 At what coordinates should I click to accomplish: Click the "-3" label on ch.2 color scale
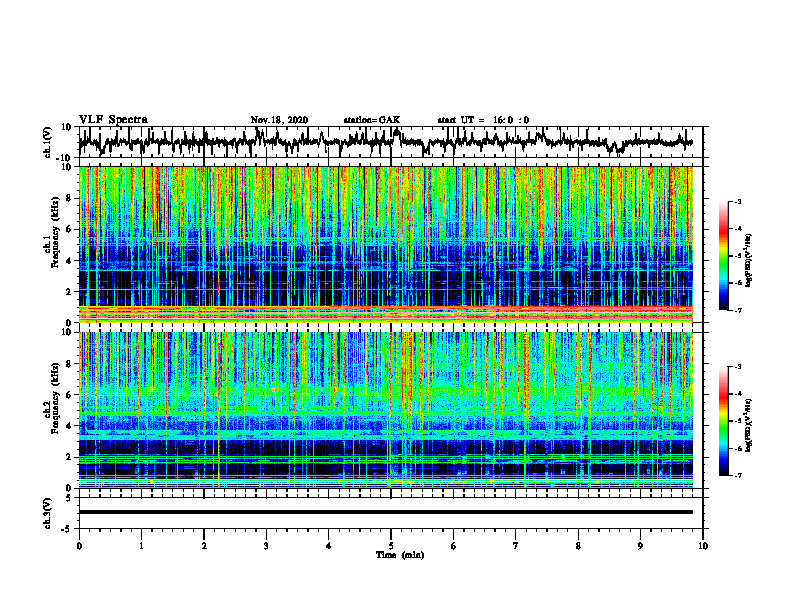point(738,367)
